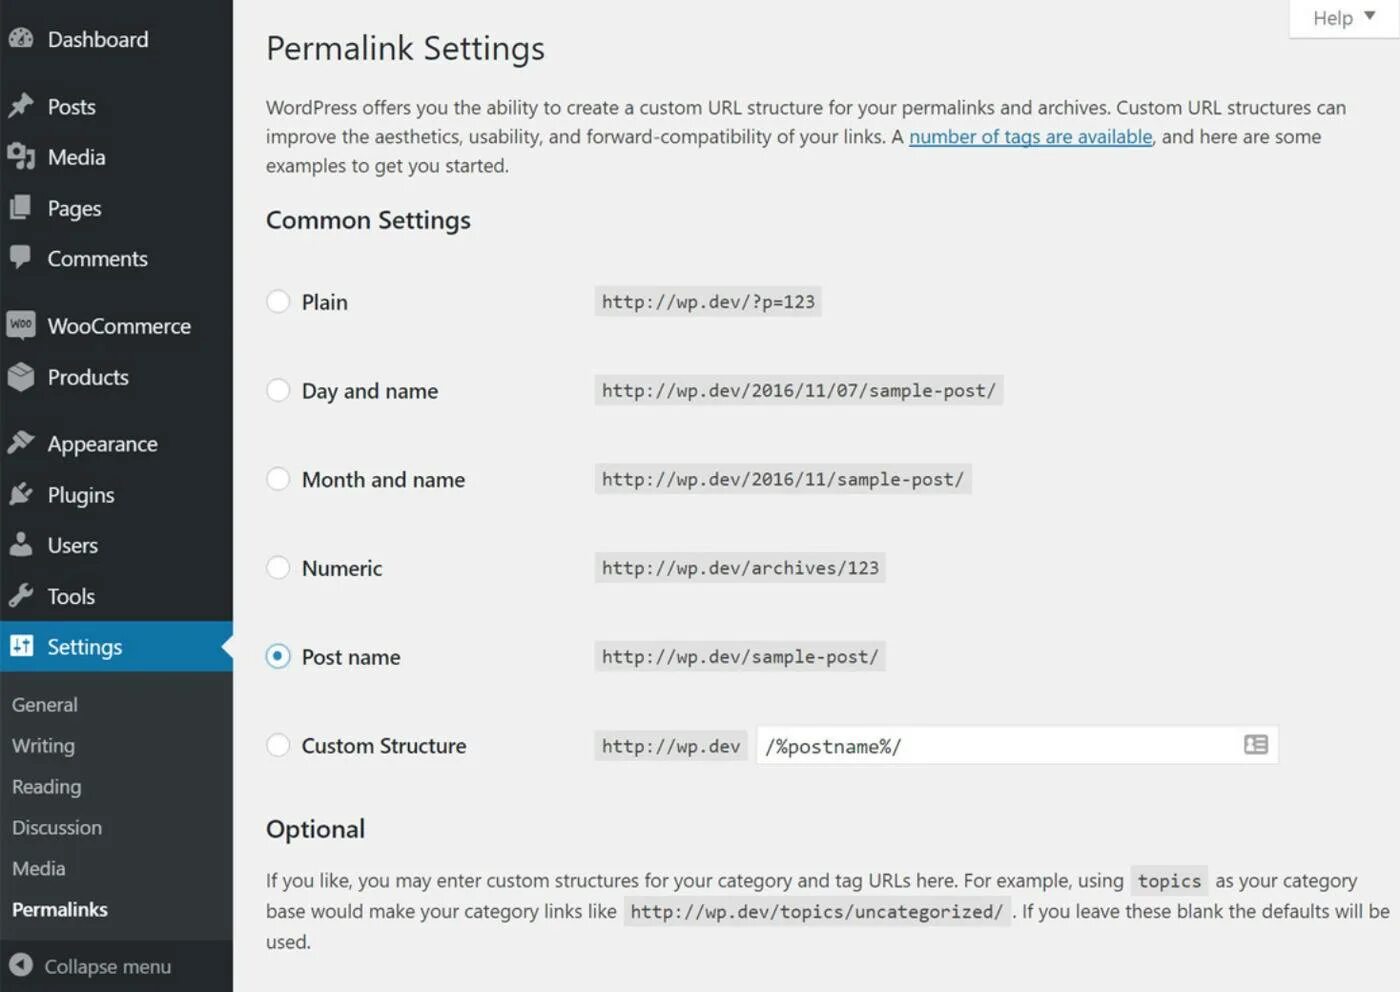Select the Custom Structure radio button
The height and width of the screenshot is (992, 1400).
(x=278, y=745)
